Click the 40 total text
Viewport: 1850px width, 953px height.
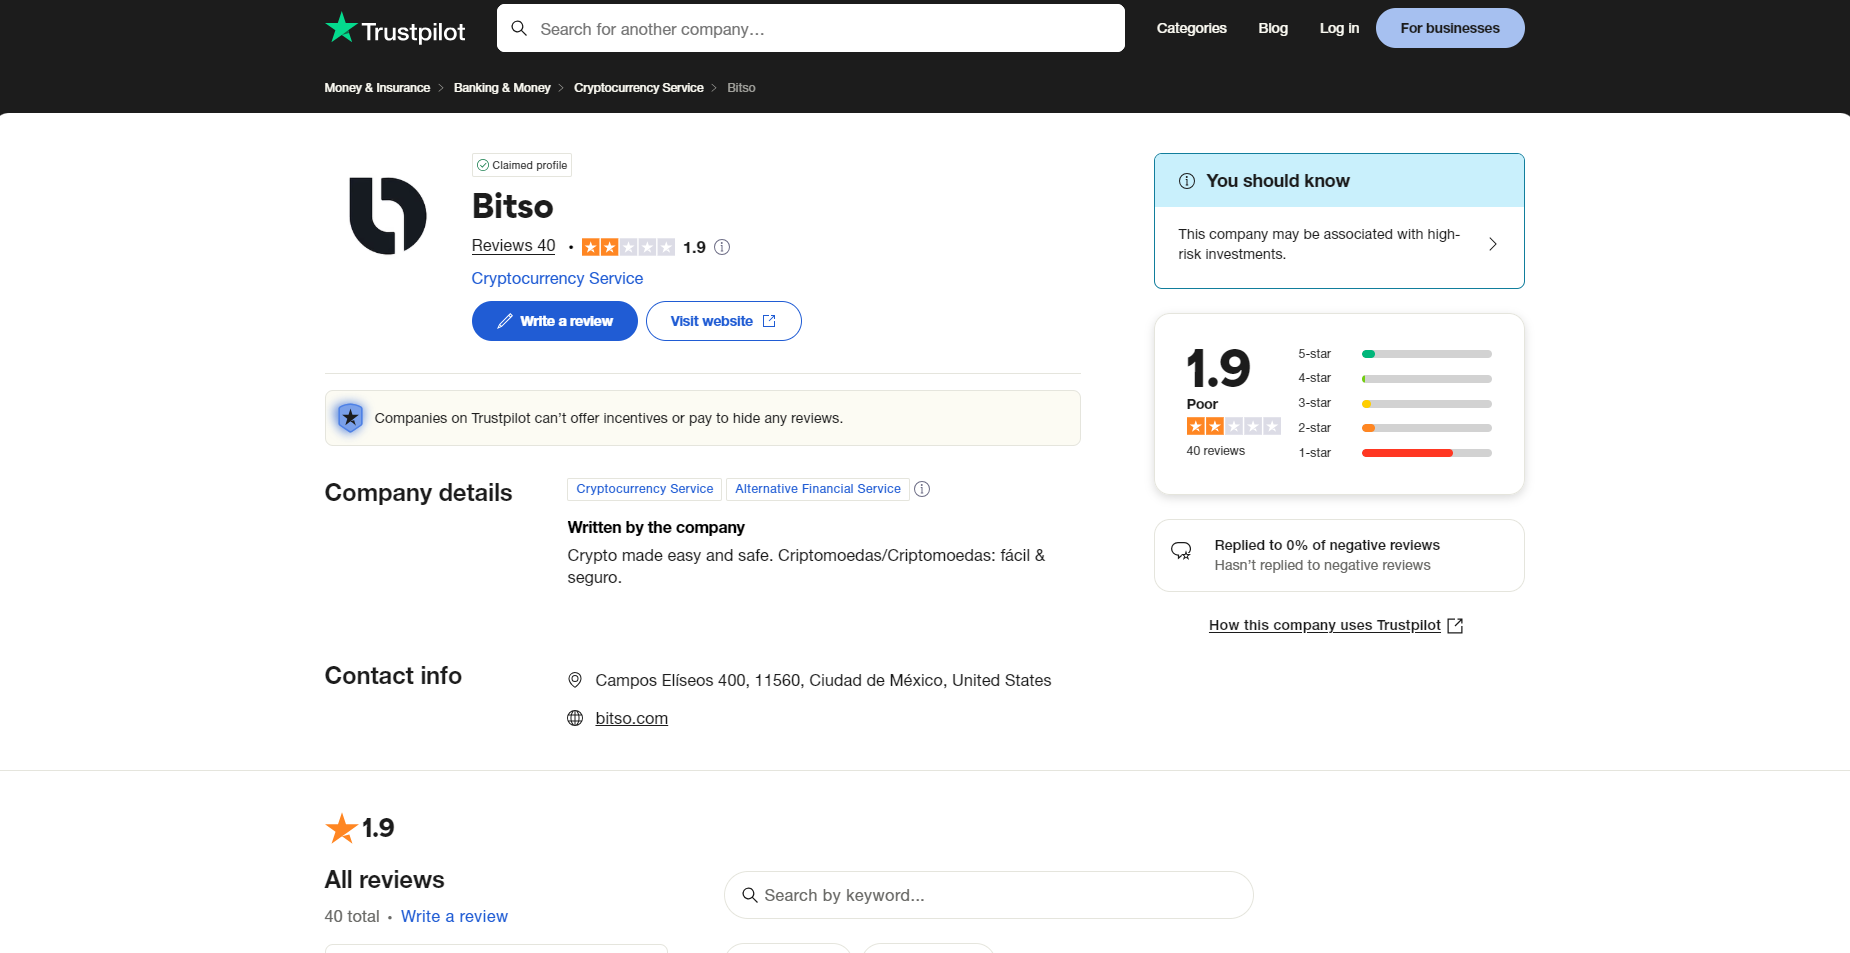click(x=352, y=916)
